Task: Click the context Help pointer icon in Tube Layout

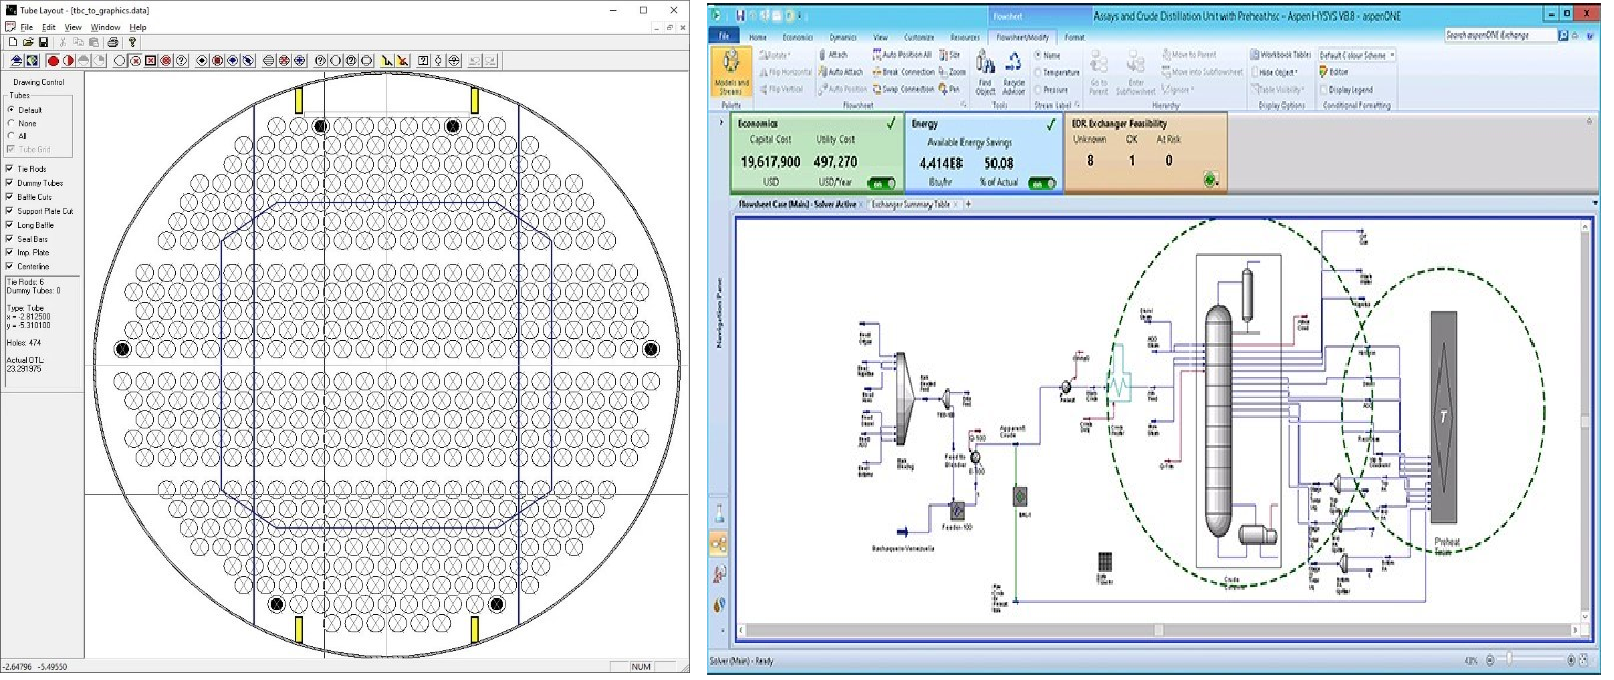Action: point(132,42)
